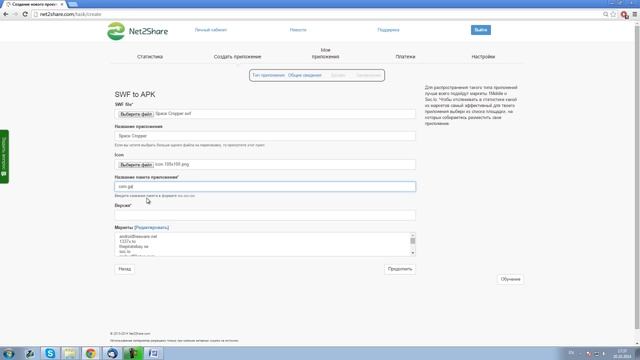Open the Личный кабинет link
The width and height of the screenshot is (640, 360).
point(211,30)
